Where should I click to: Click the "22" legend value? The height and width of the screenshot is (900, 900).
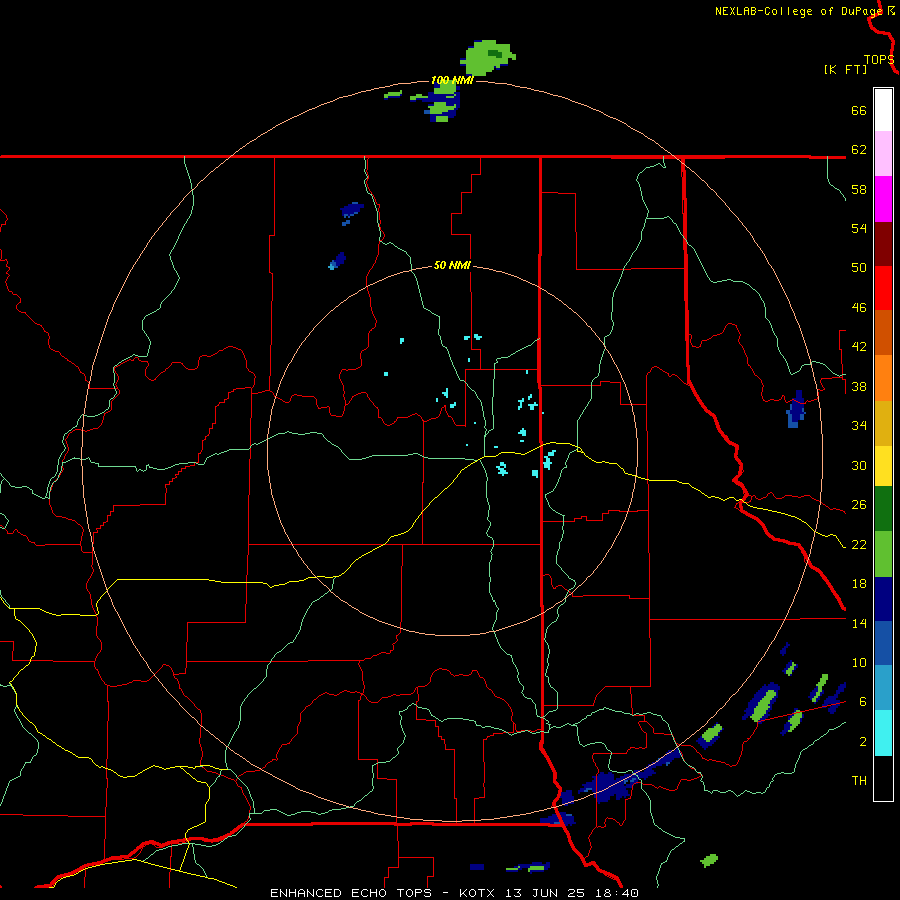pos(859,544)
